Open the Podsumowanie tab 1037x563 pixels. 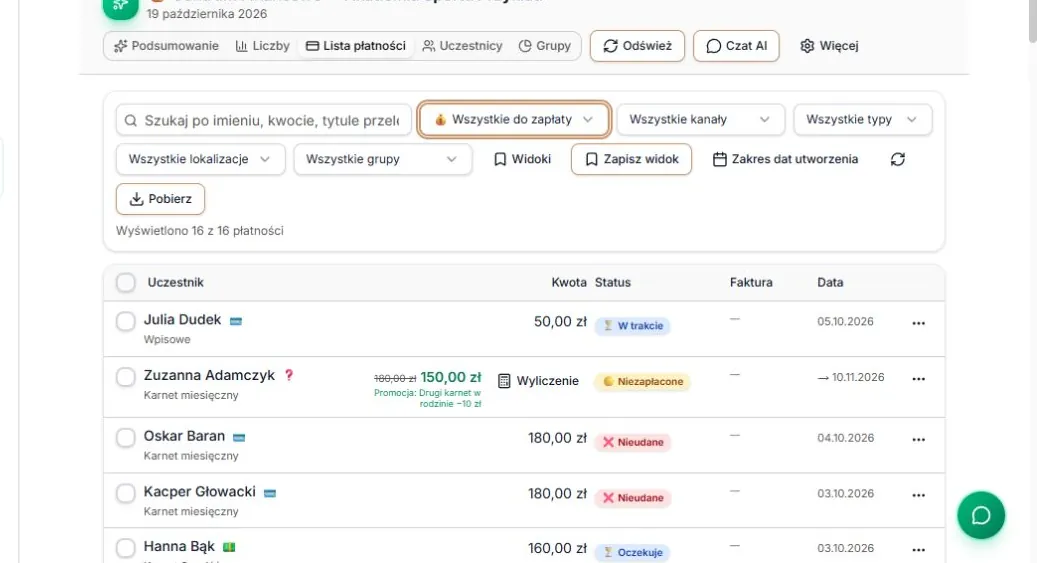point(166,46)
